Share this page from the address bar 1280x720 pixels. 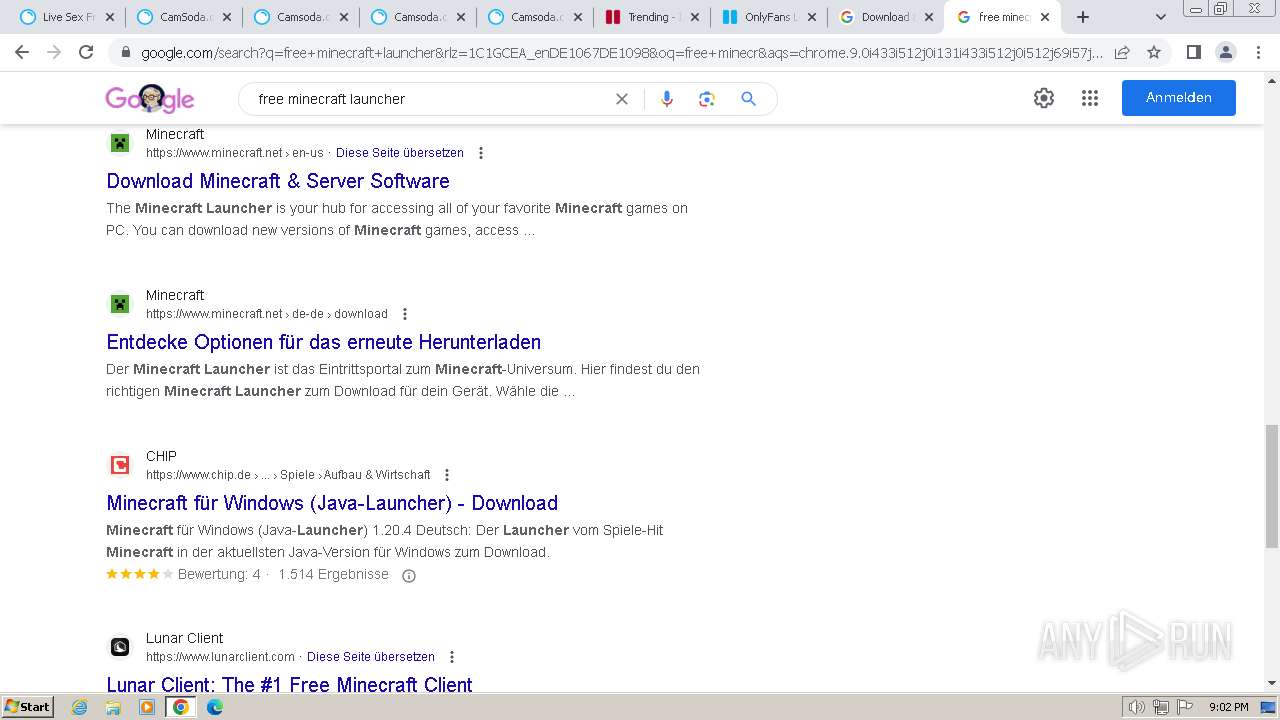point(1122,52)
